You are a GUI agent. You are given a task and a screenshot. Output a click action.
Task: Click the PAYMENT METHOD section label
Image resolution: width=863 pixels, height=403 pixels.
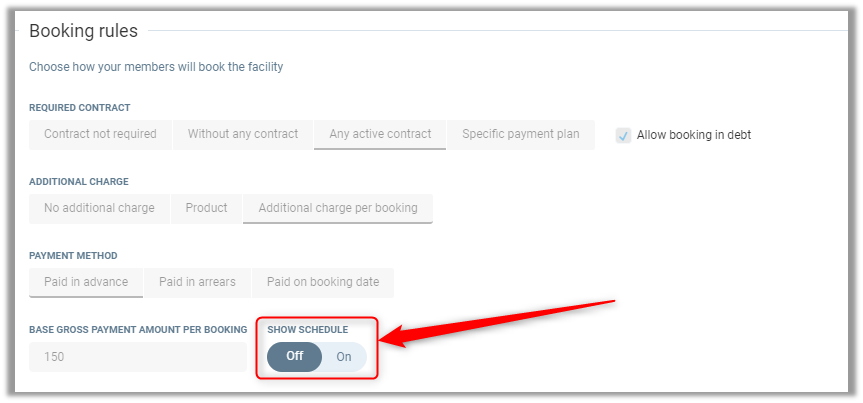[x=73, y=255]
